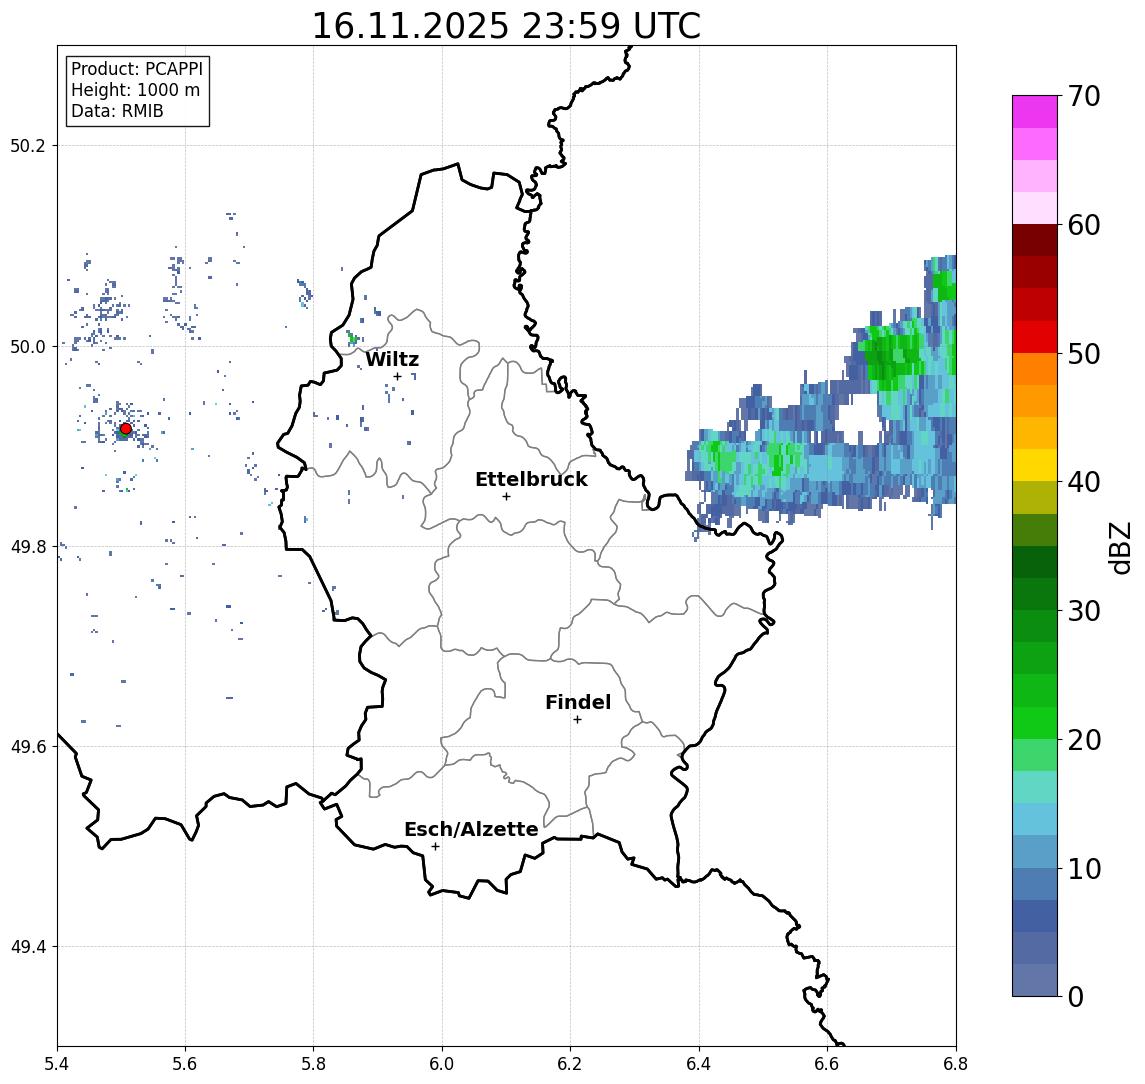The height and width of the screenshot is (1084, 1145).
Task: Click the cross marker below Wiltz
Action: 397,376
